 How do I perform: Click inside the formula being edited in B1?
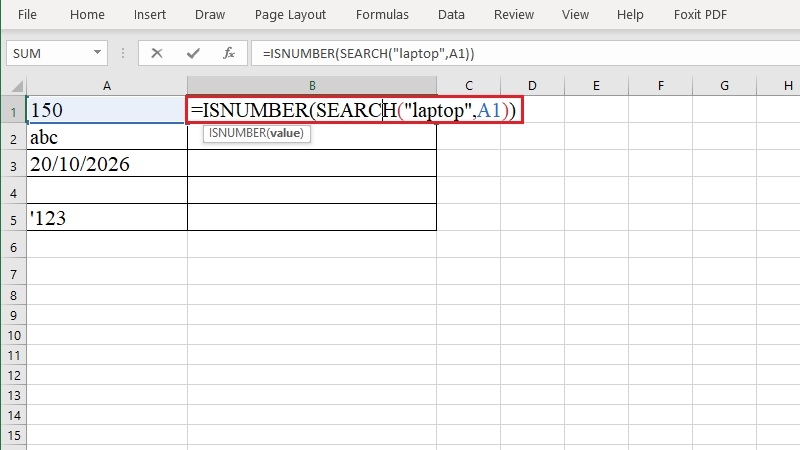point(354,110)
